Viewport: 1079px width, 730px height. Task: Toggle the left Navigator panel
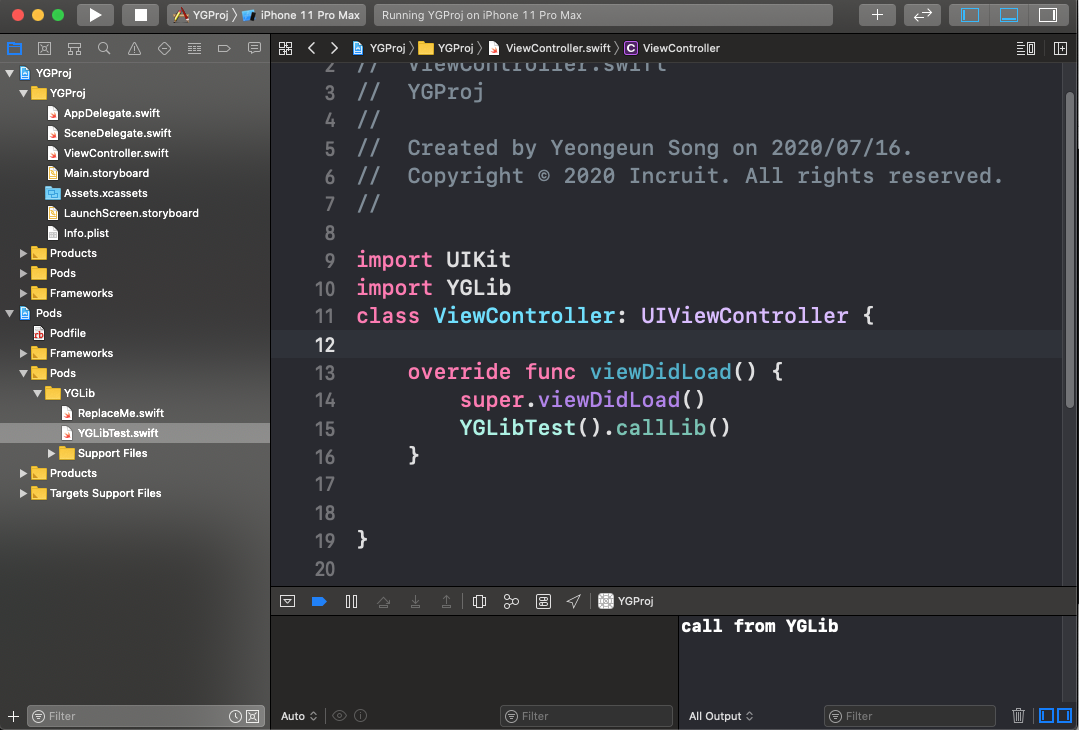970,14
